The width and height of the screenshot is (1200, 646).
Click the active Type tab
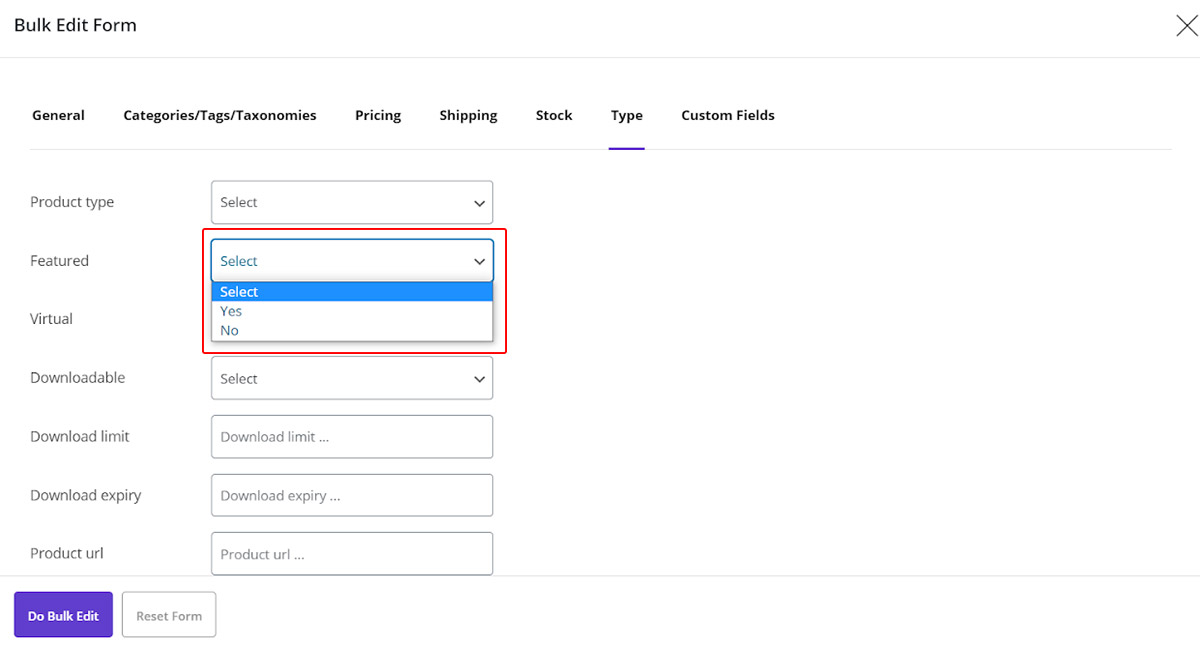pyautogui.click(x=626, y=115)
